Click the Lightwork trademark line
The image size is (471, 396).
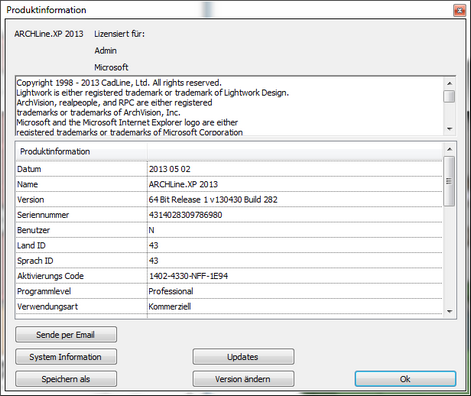[x=153, y=93]
